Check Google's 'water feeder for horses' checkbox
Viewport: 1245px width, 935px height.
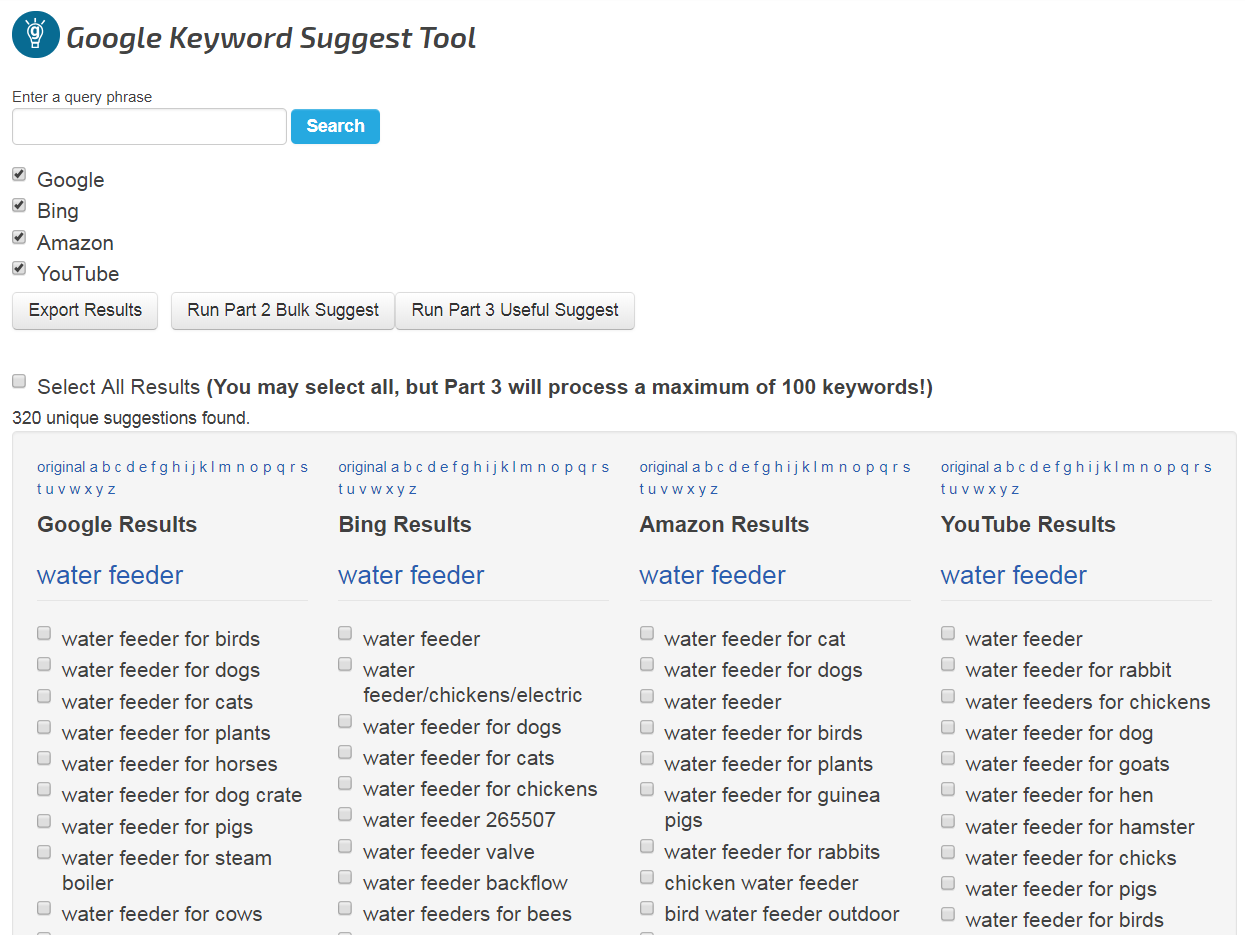tap(44, 759)
